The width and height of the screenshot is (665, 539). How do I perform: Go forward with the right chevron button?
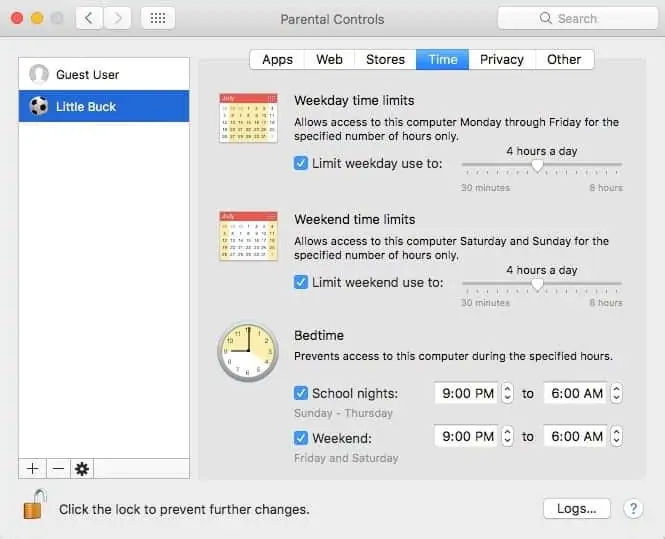(117, 18)
